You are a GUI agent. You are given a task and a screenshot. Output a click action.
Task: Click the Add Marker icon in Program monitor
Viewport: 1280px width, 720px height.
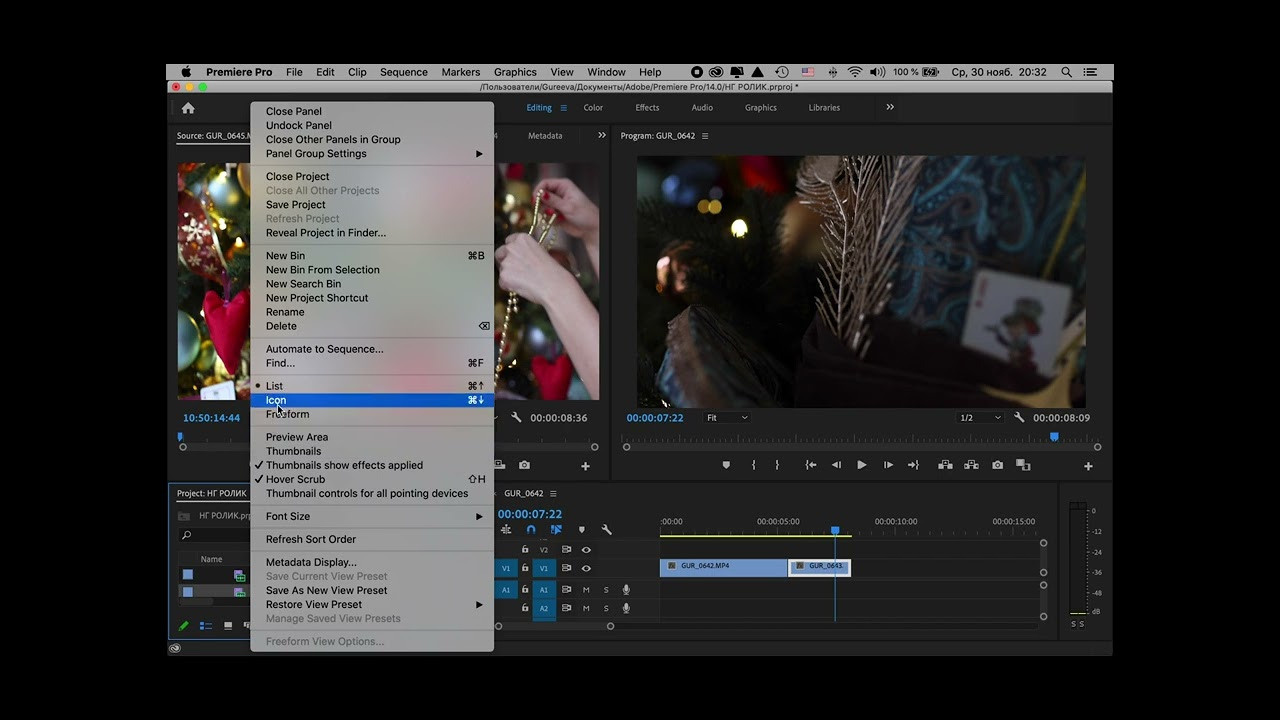tap(726, 465)
